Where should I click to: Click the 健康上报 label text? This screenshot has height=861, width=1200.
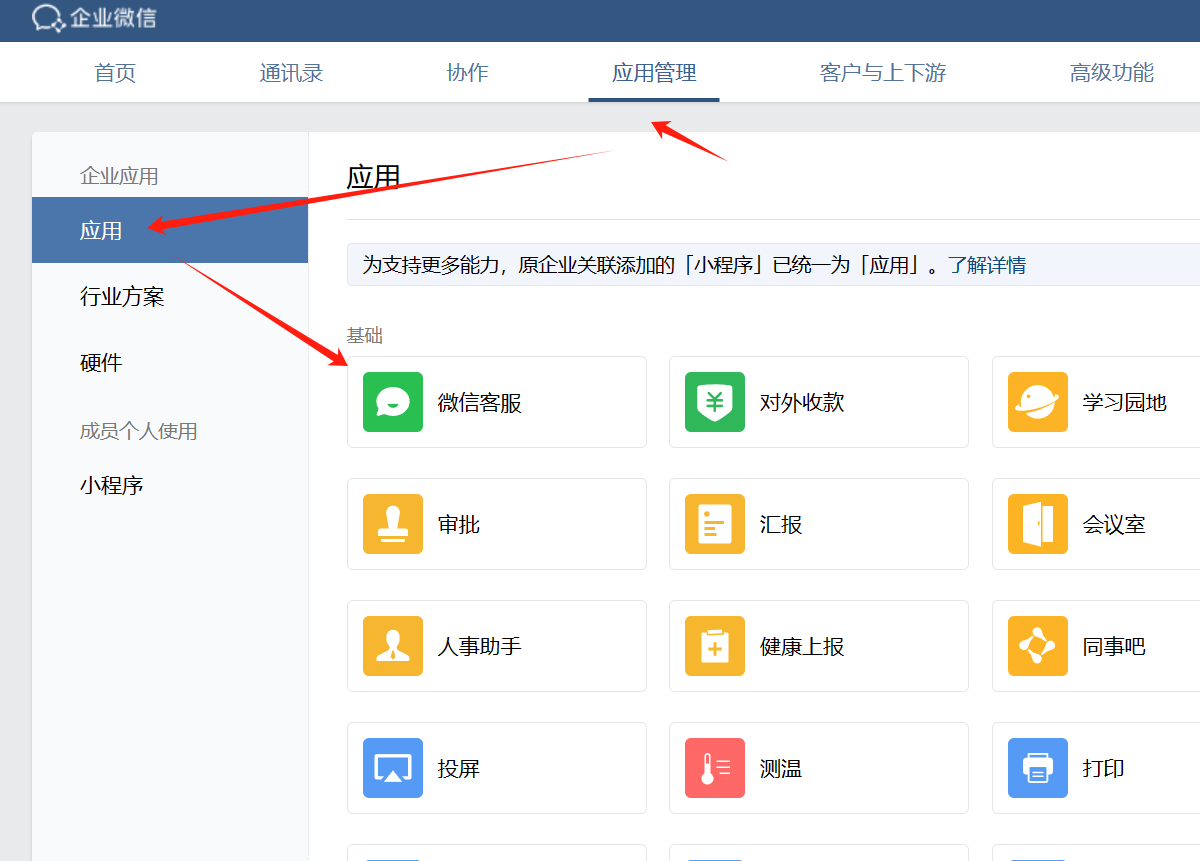[802, 647]
